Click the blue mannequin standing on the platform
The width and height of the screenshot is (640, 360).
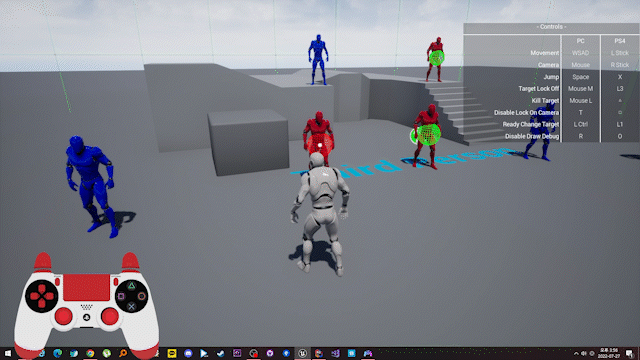point(318,60)
